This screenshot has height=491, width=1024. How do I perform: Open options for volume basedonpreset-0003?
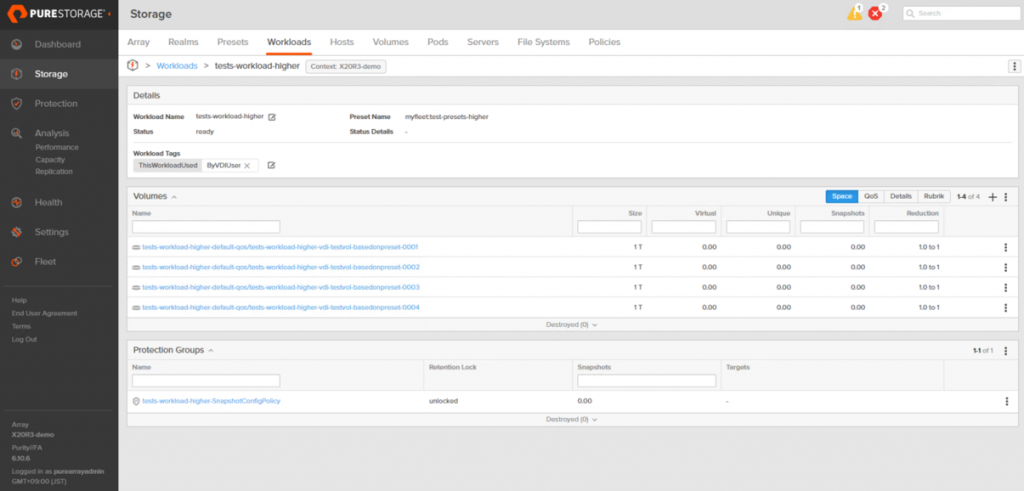pos(1006,287)
